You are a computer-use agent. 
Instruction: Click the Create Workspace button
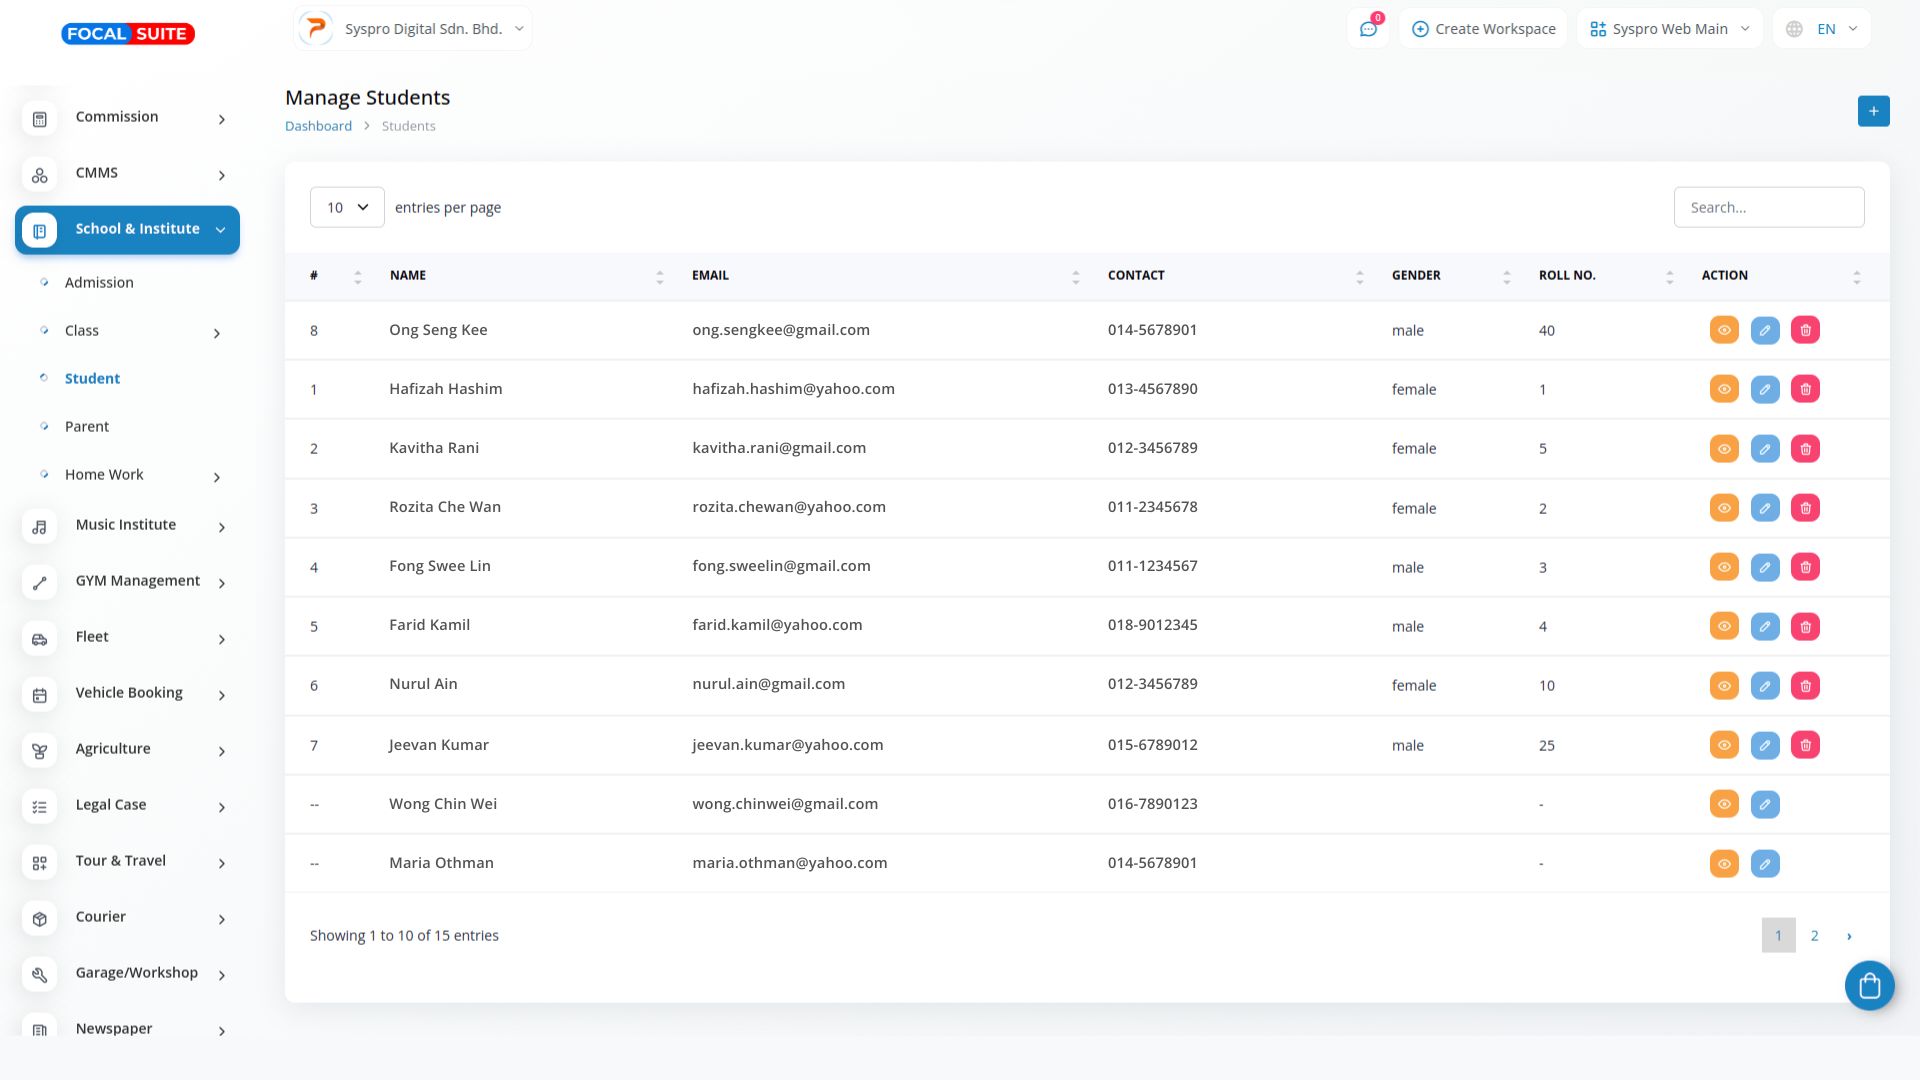point(1483,29)
